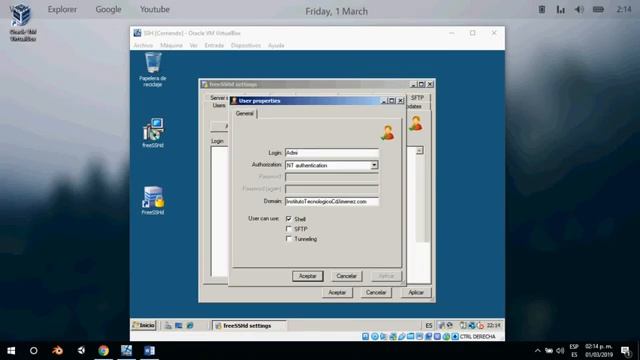The image size is (640, 360).
Task: Click Aceptar in User properties dialog
Action: [x=308, y=276]
